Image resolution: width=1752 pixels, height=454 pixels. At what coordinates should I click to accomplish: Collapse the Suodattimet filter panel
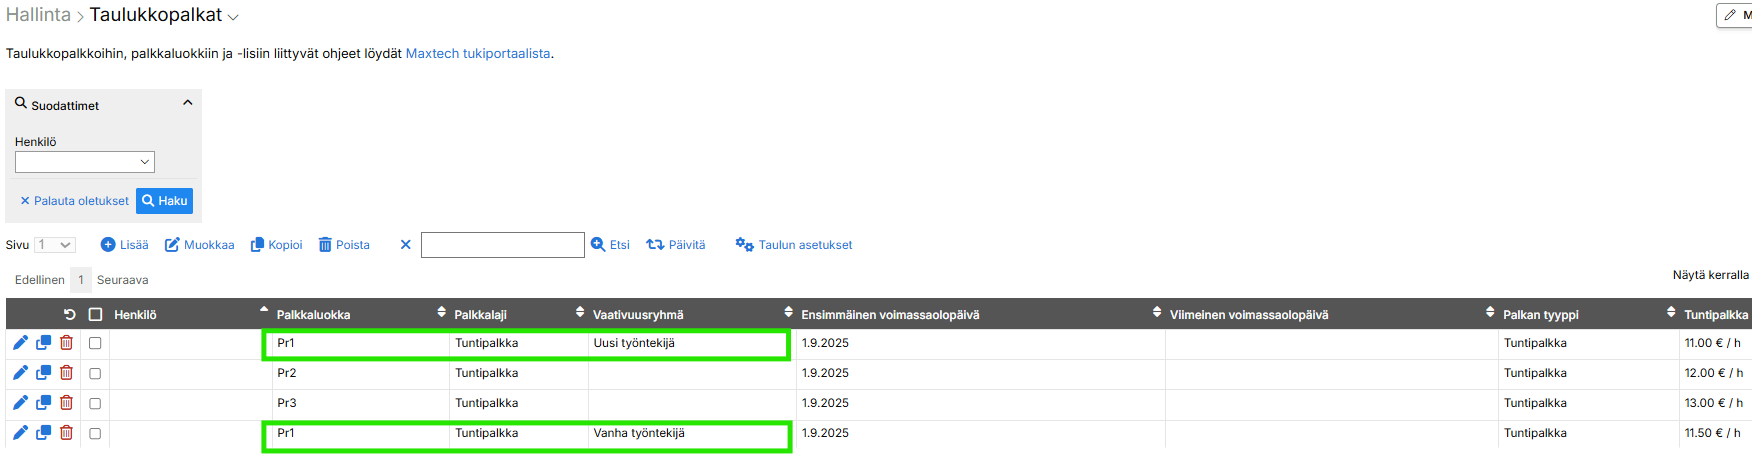coord(187,103)
